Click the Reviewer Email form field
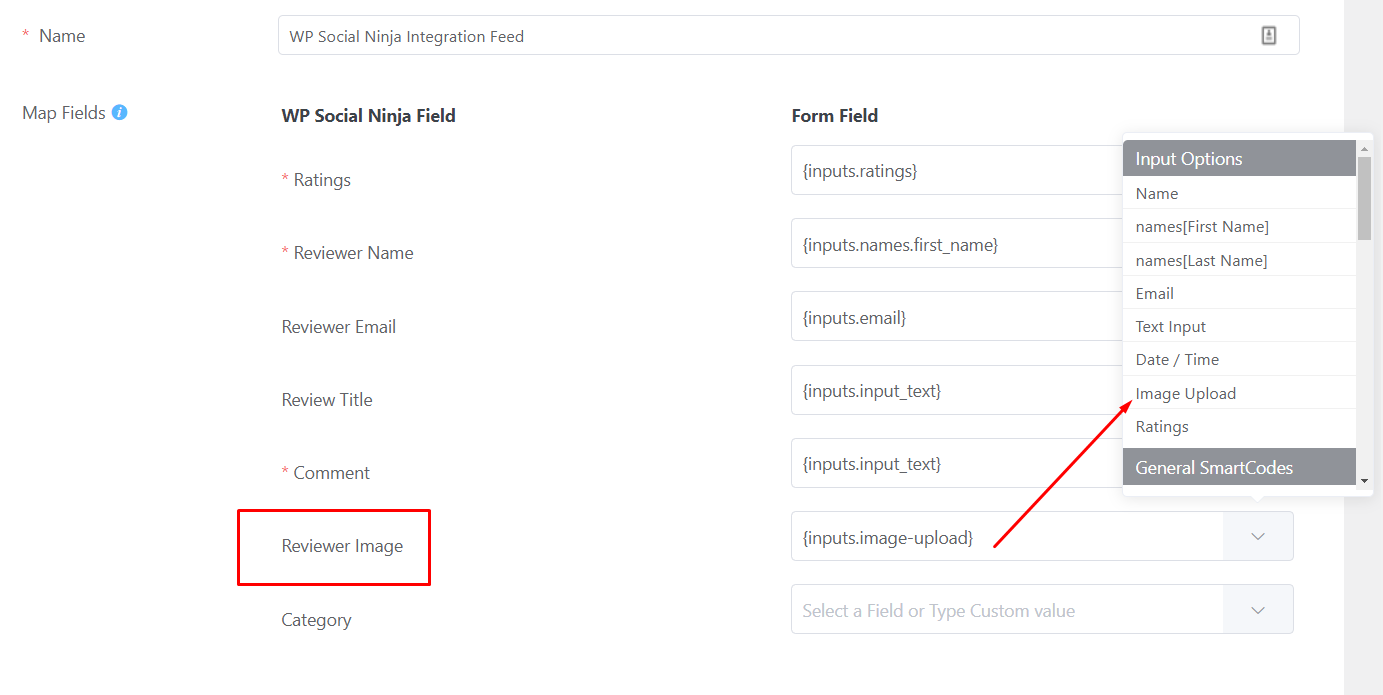Viewport: 1383px width, 695px height. pyautogui.click(x=955, y=318)
